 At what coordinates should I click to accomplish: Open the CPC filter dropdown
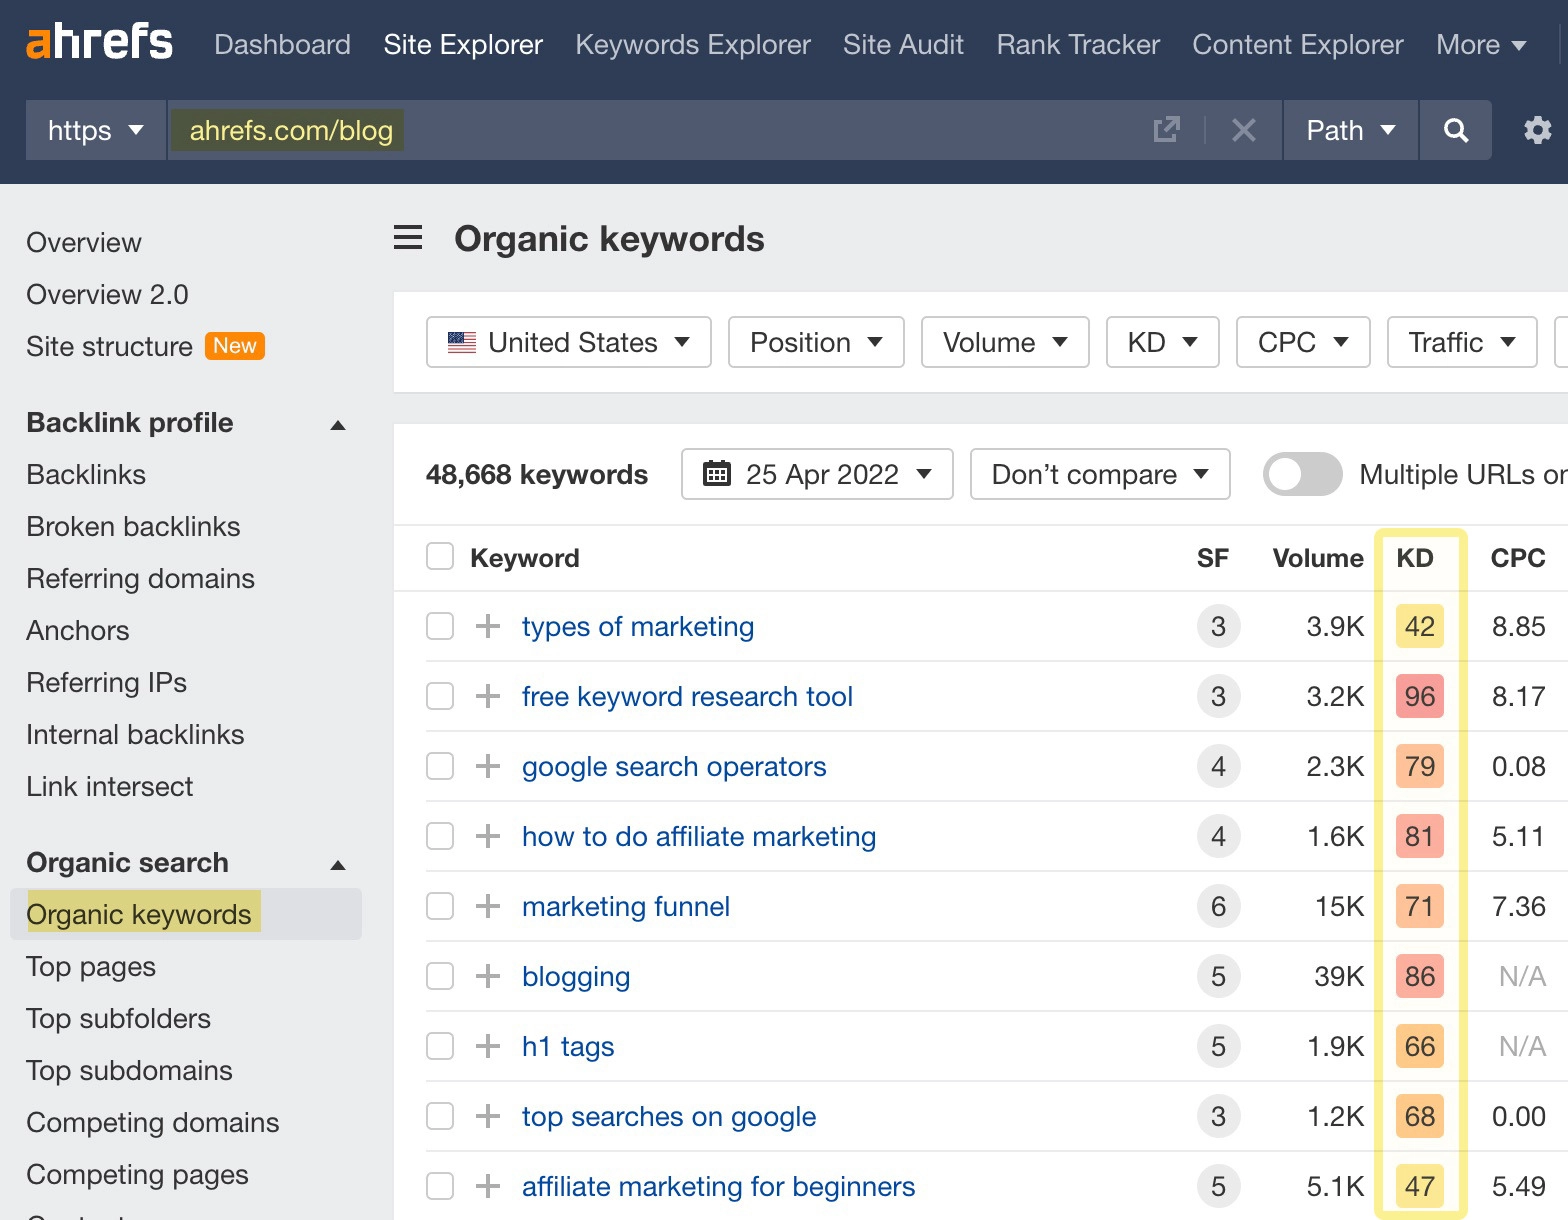click(x=1303, y=342)
